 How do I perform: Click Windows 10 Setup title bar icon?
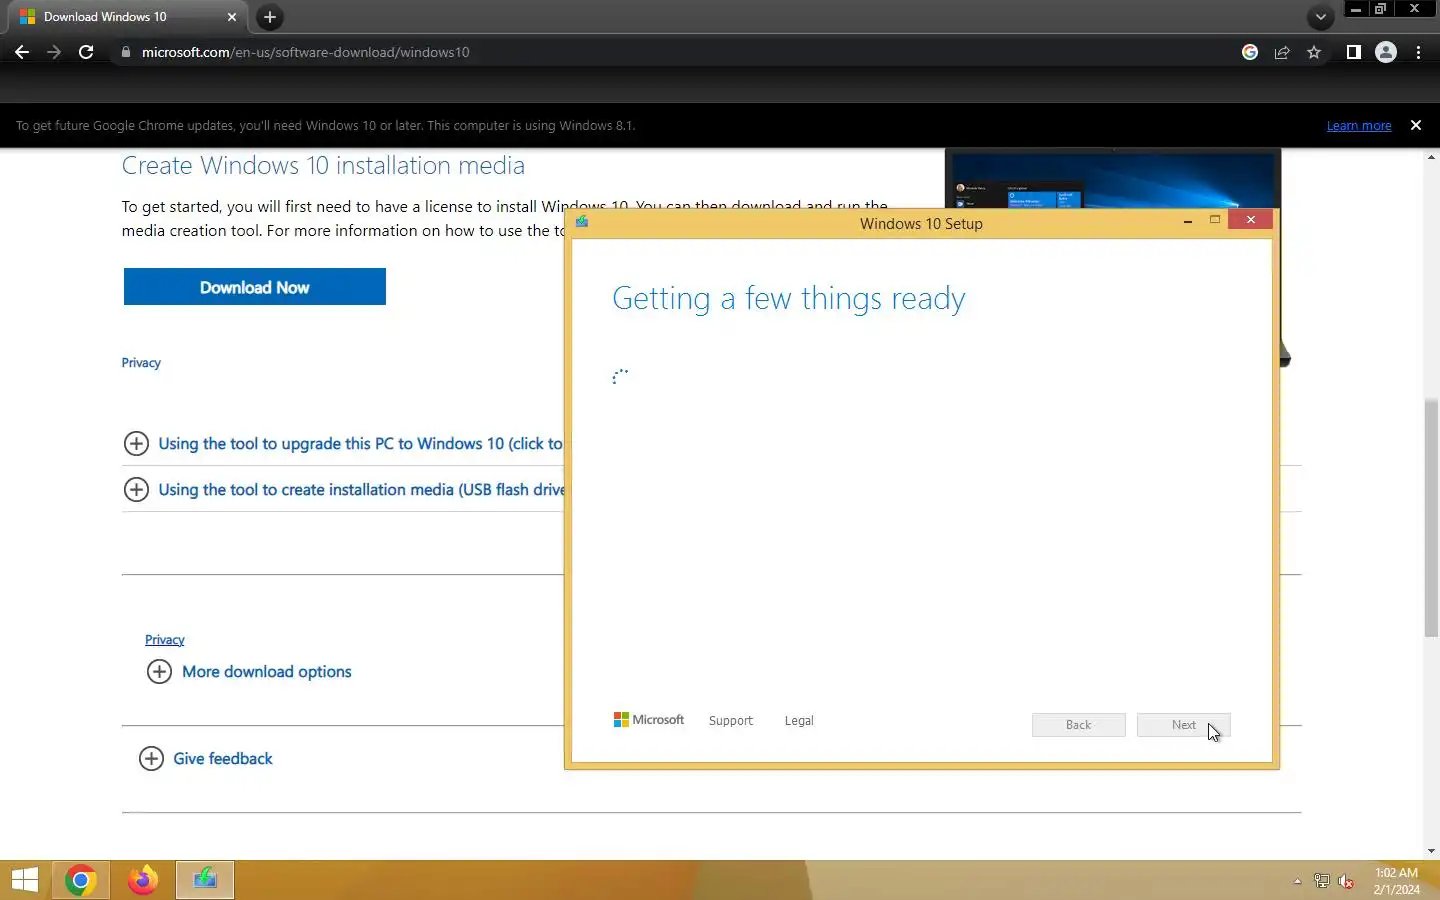[582, 222]
